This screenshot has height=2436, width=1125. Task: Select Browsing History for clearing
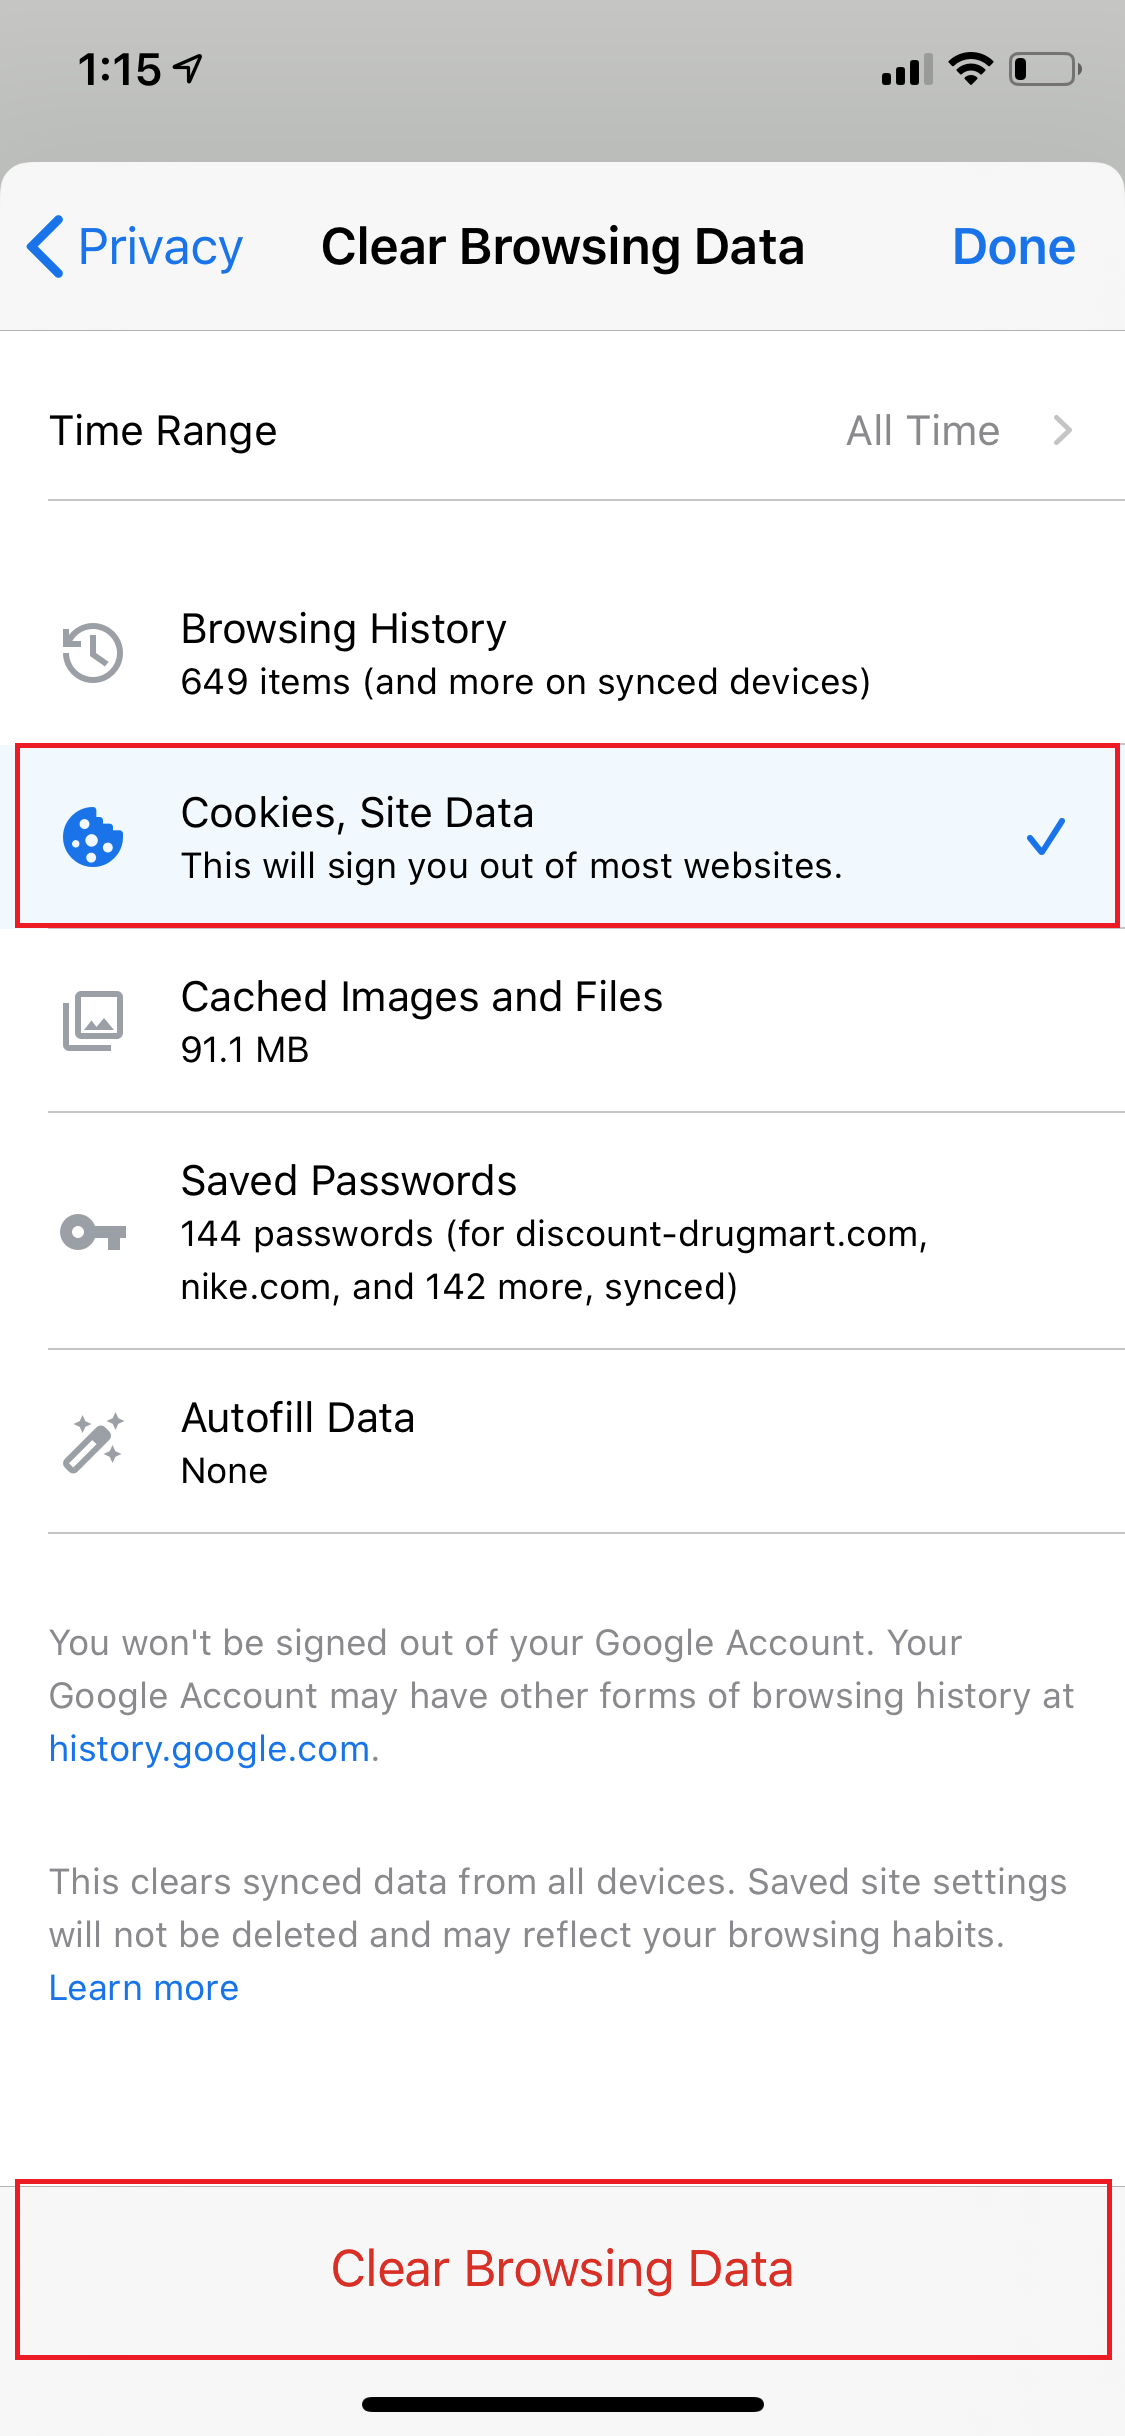pos(562,653)
